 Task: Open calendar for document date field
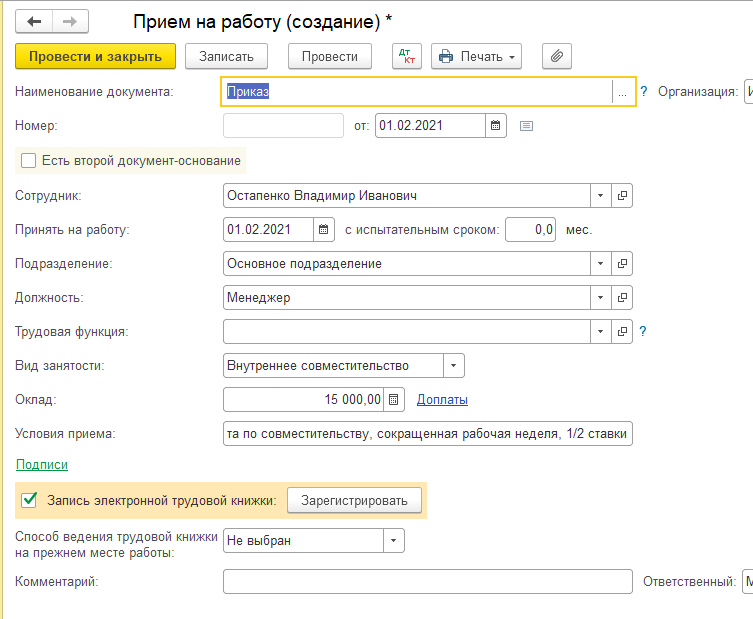(495, 126)
